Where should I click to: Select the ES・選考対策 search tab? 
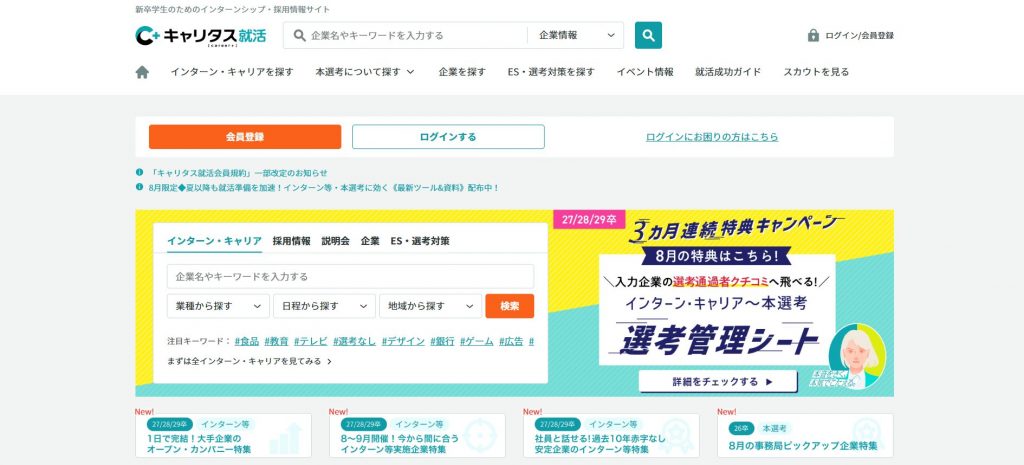point(419,241)
